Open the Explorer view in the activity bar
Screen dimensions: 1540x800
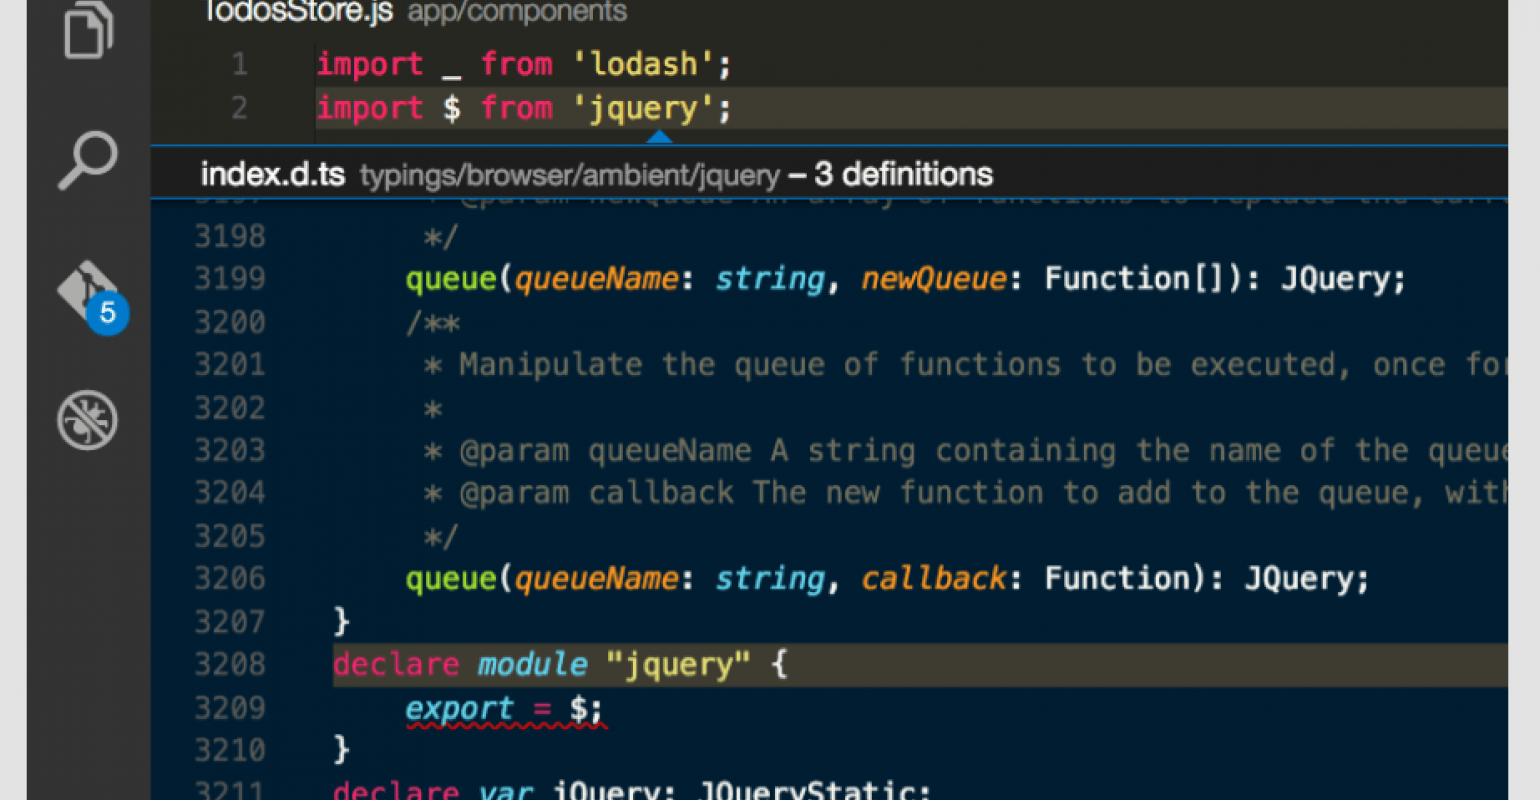pos(87,32)
